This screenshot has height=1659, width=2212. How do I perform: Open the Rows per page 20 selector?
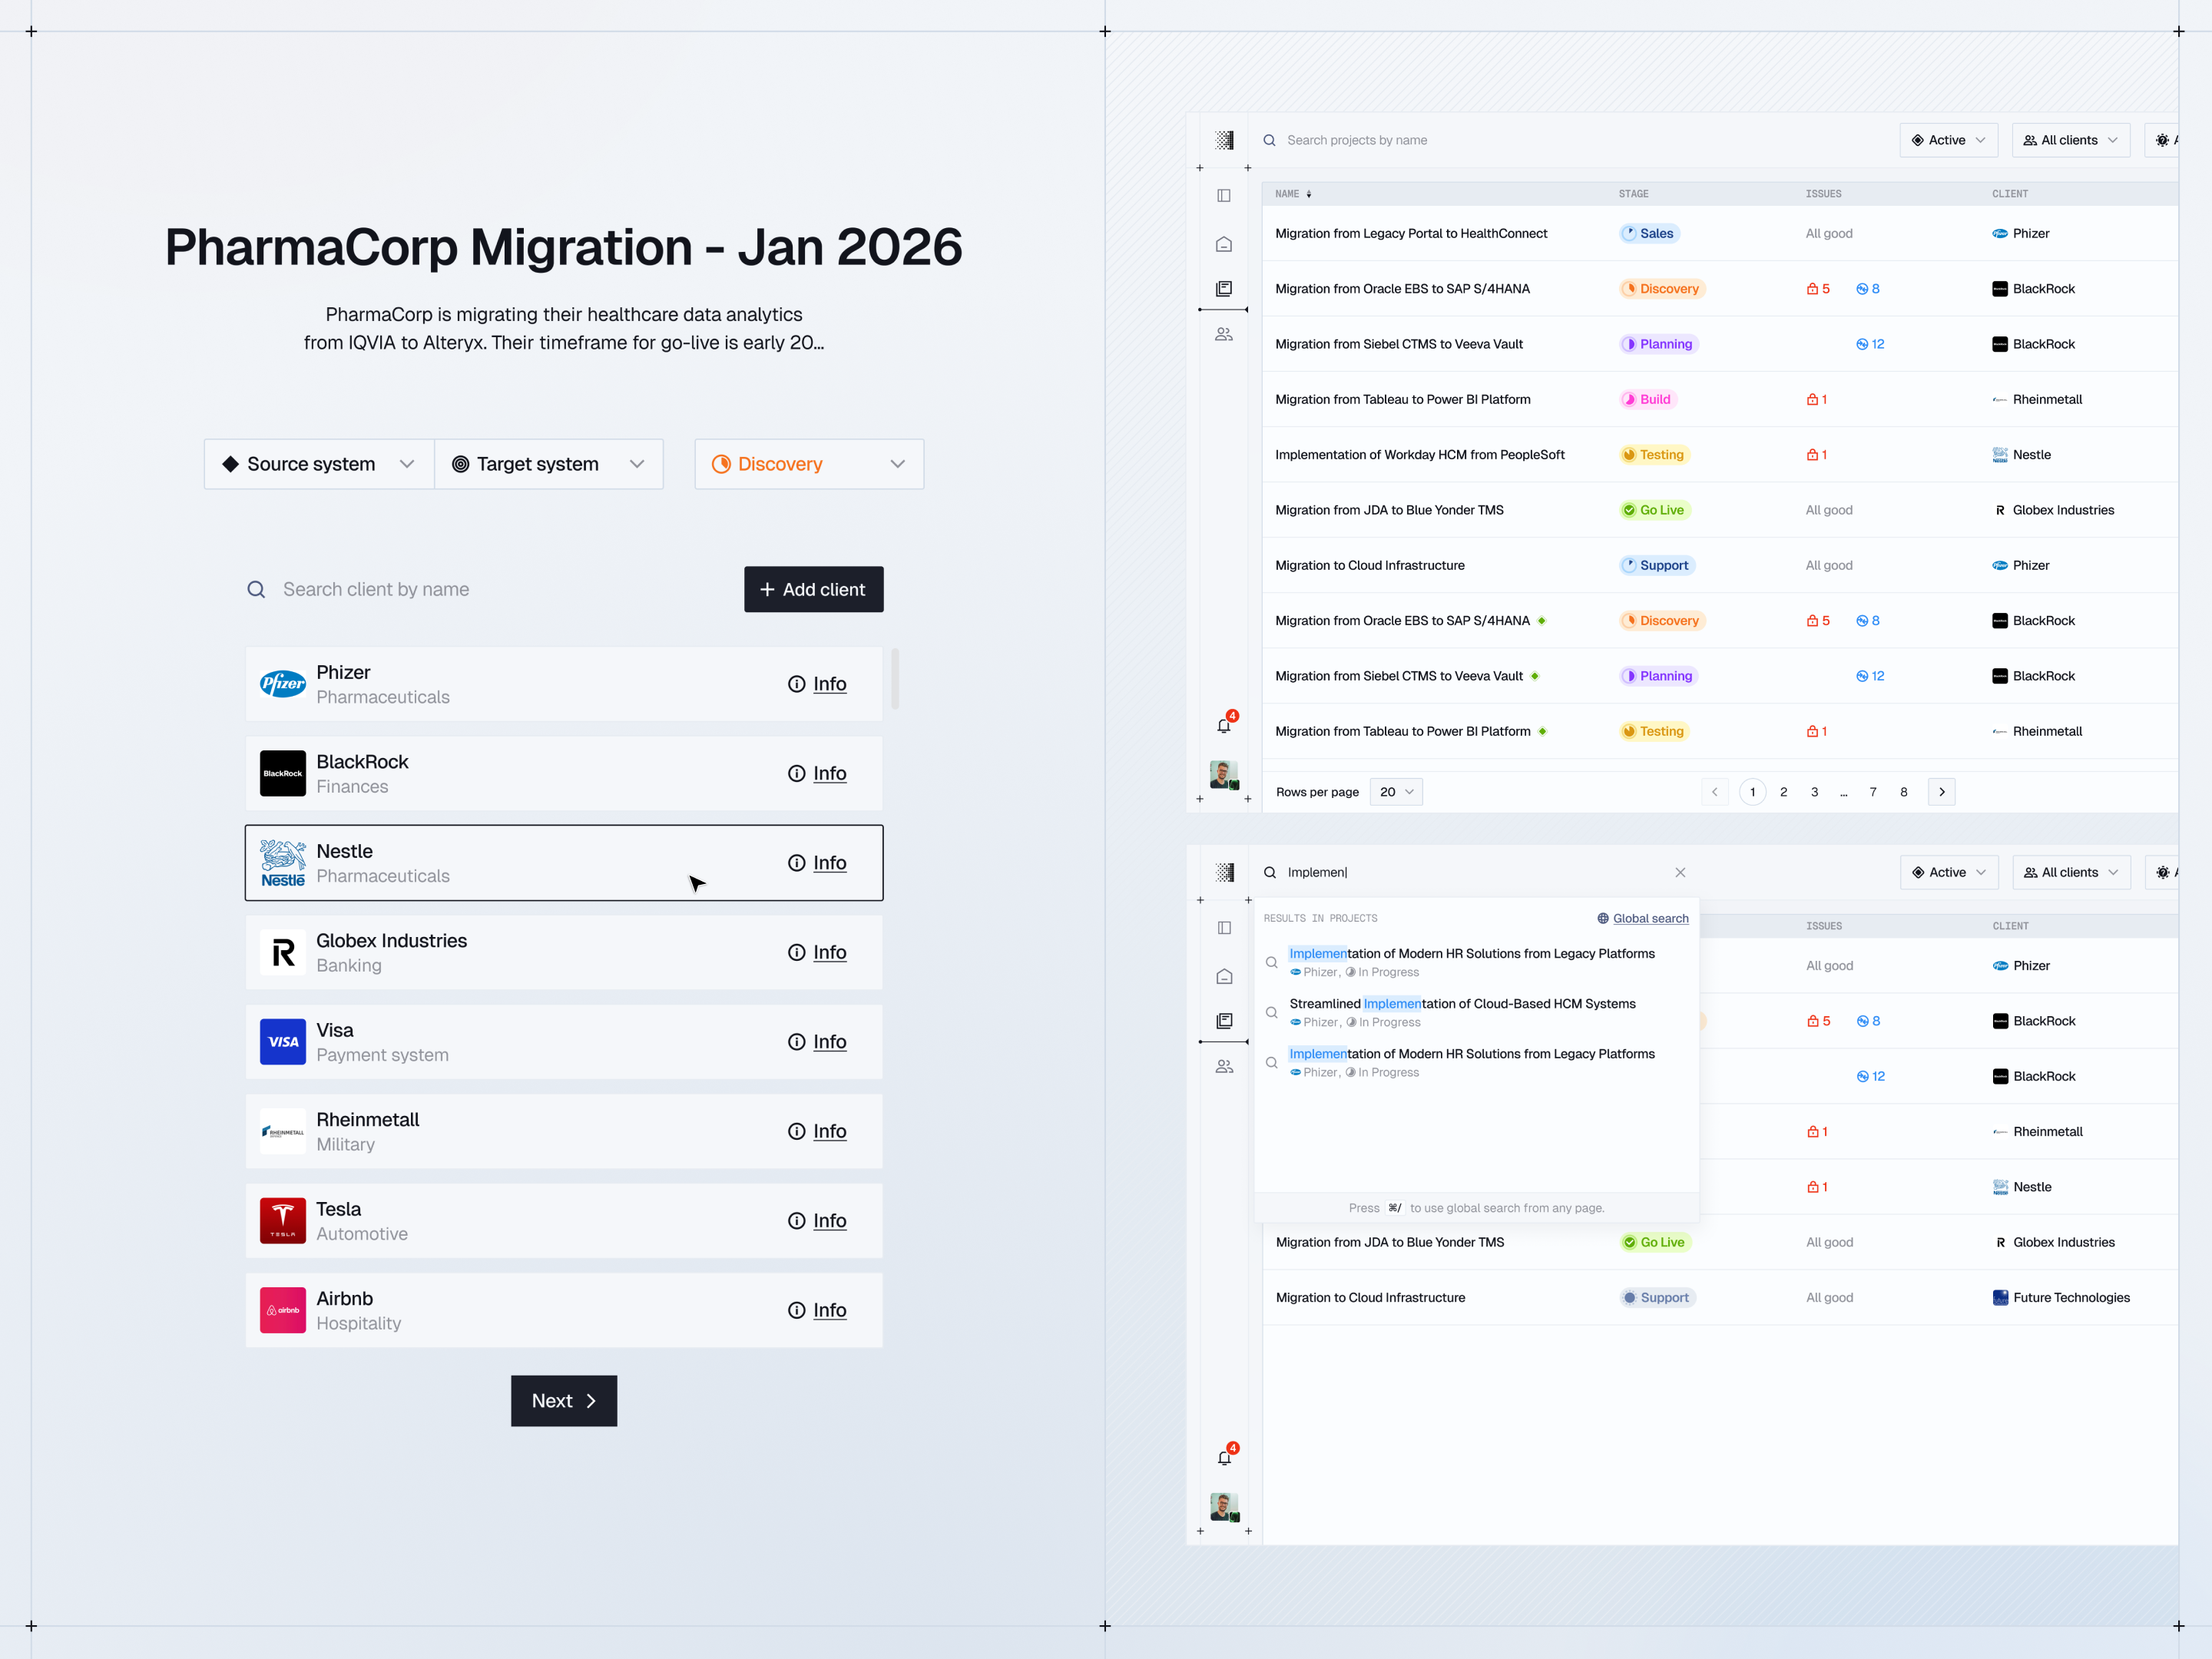coord(1396,792)
